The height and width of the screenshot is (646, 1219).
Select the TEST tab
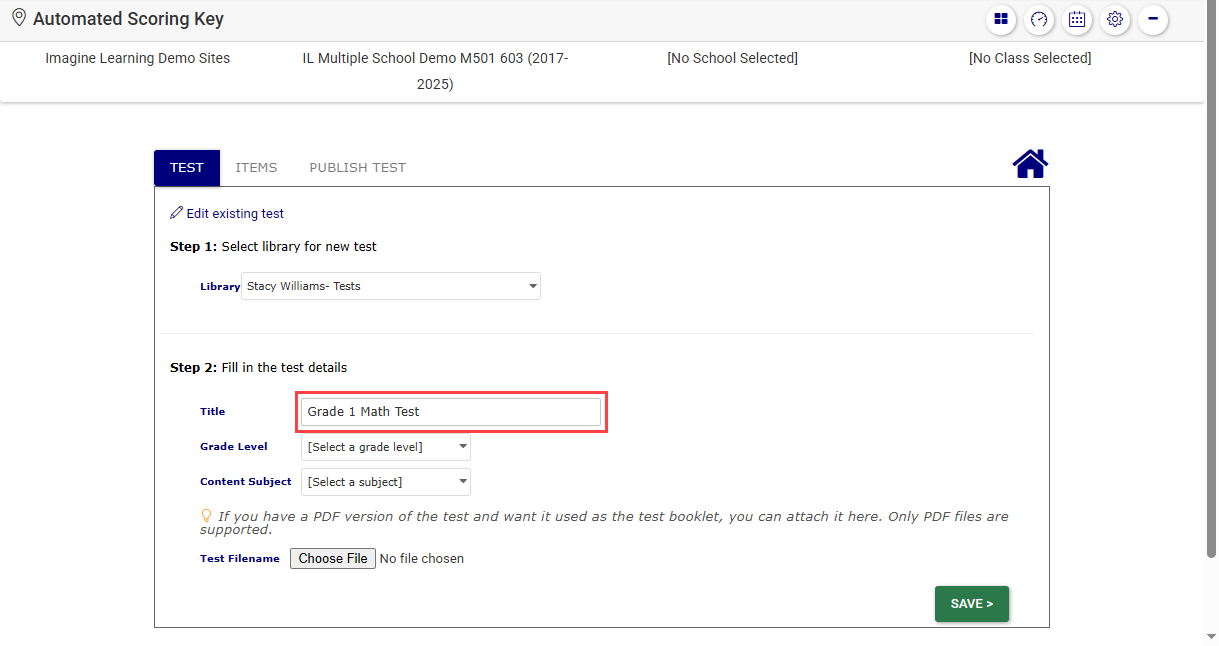(x=187, y=168)
